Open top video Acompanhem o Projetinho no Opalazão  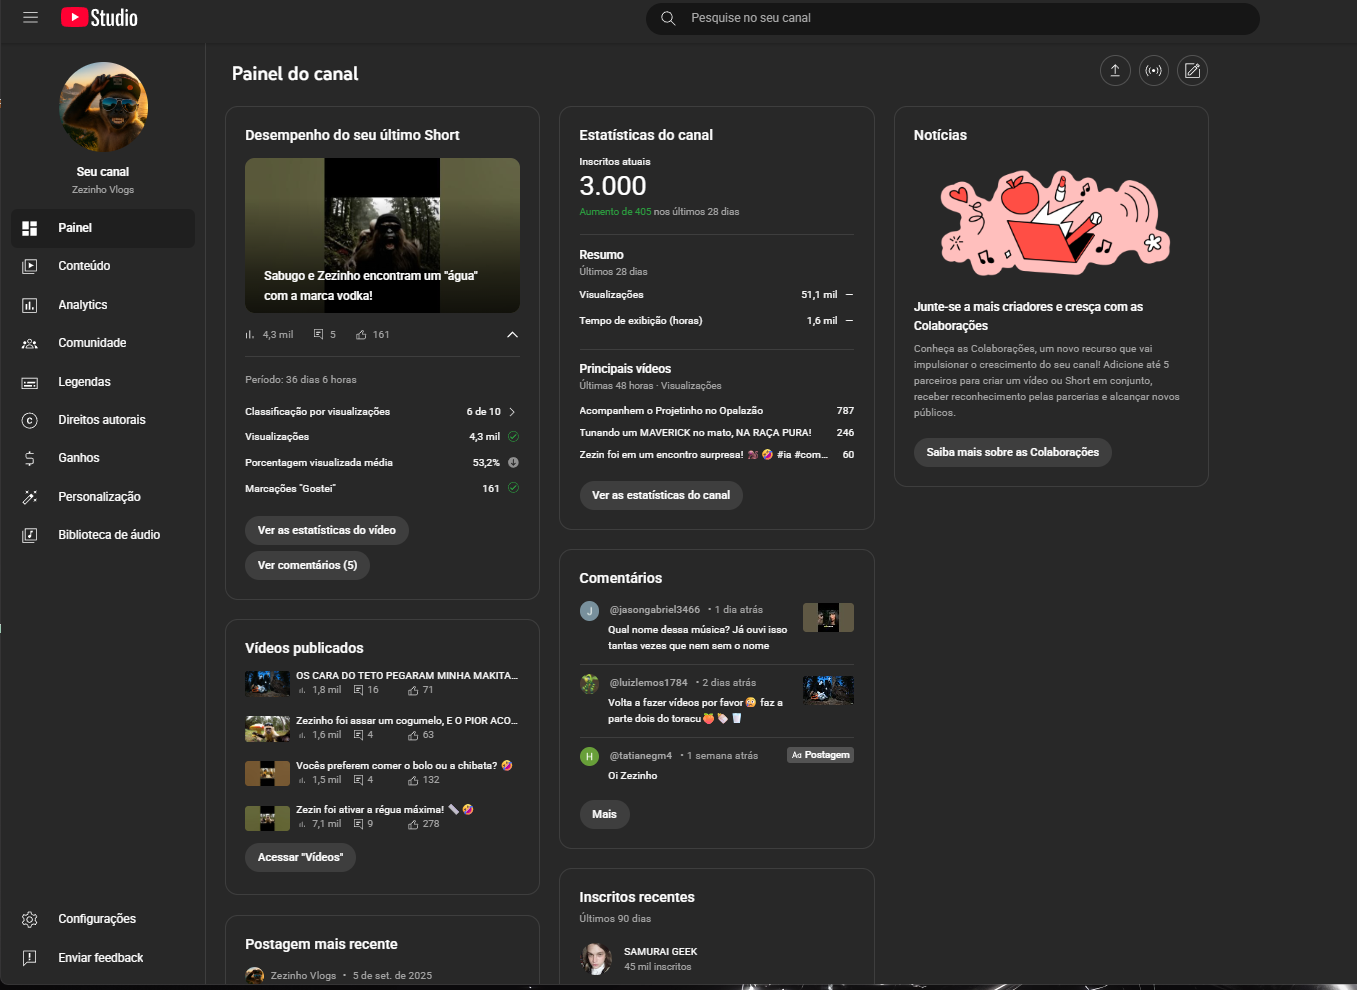point(671,411)
